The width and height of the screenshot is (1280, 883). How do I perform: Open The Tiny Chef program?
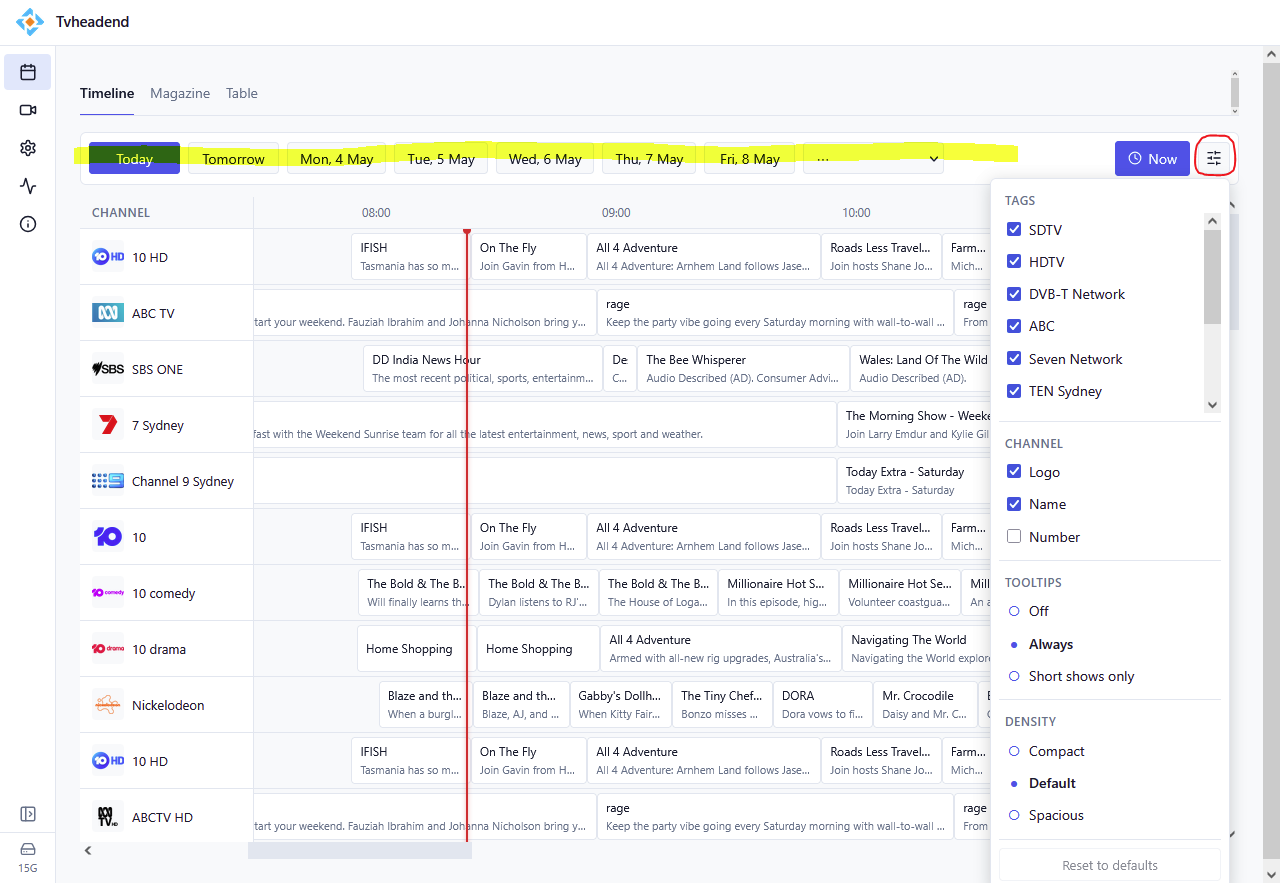tap(722, 705)
